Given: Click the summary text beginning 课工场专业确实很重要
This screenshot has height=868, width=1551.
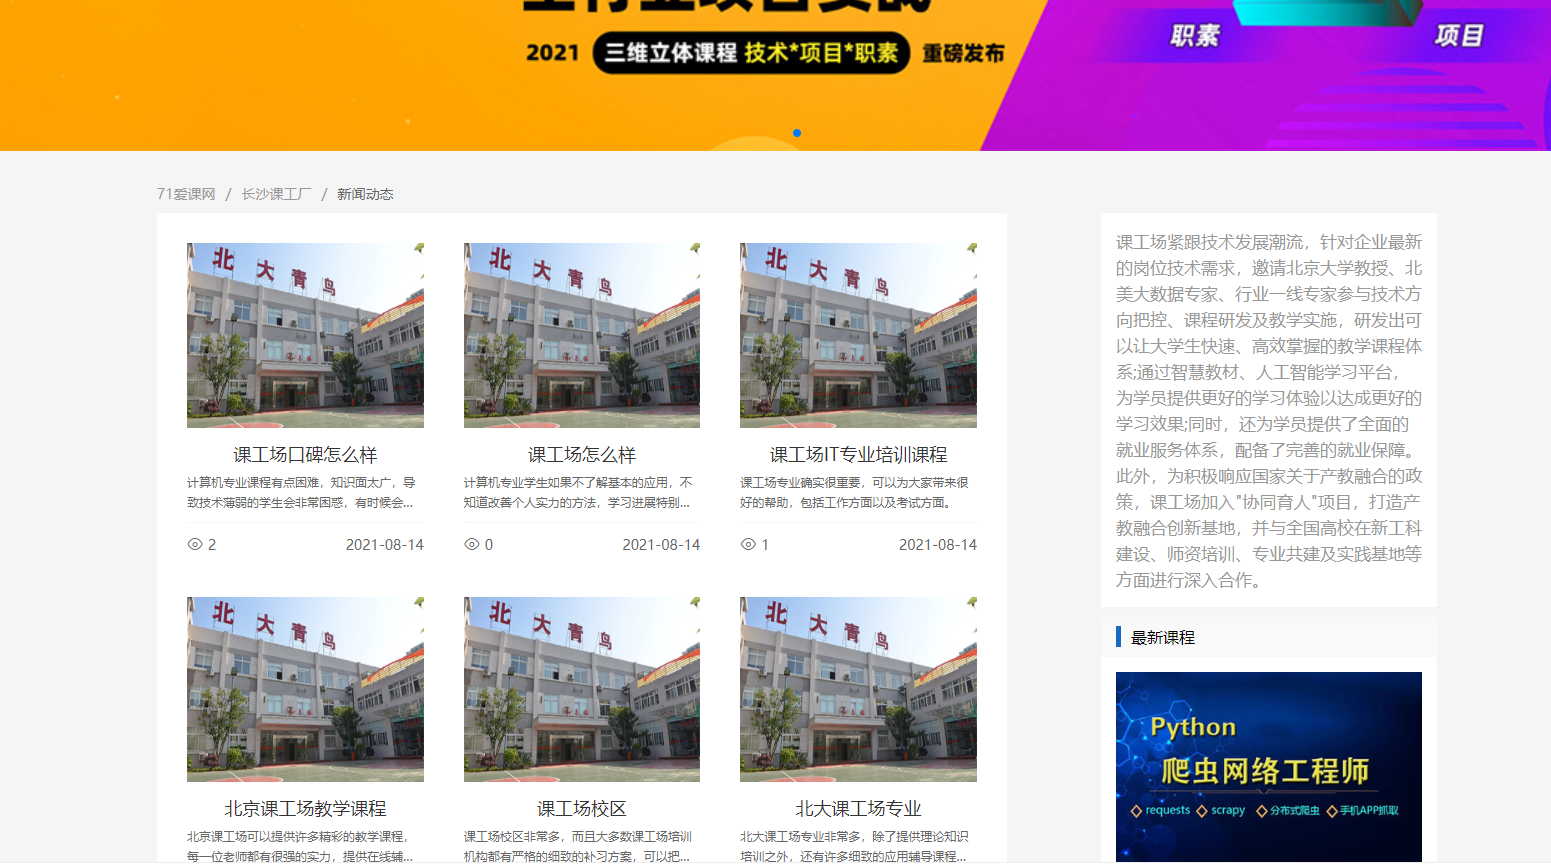Looking at the screenshot, I should click(x=854, y=493).
